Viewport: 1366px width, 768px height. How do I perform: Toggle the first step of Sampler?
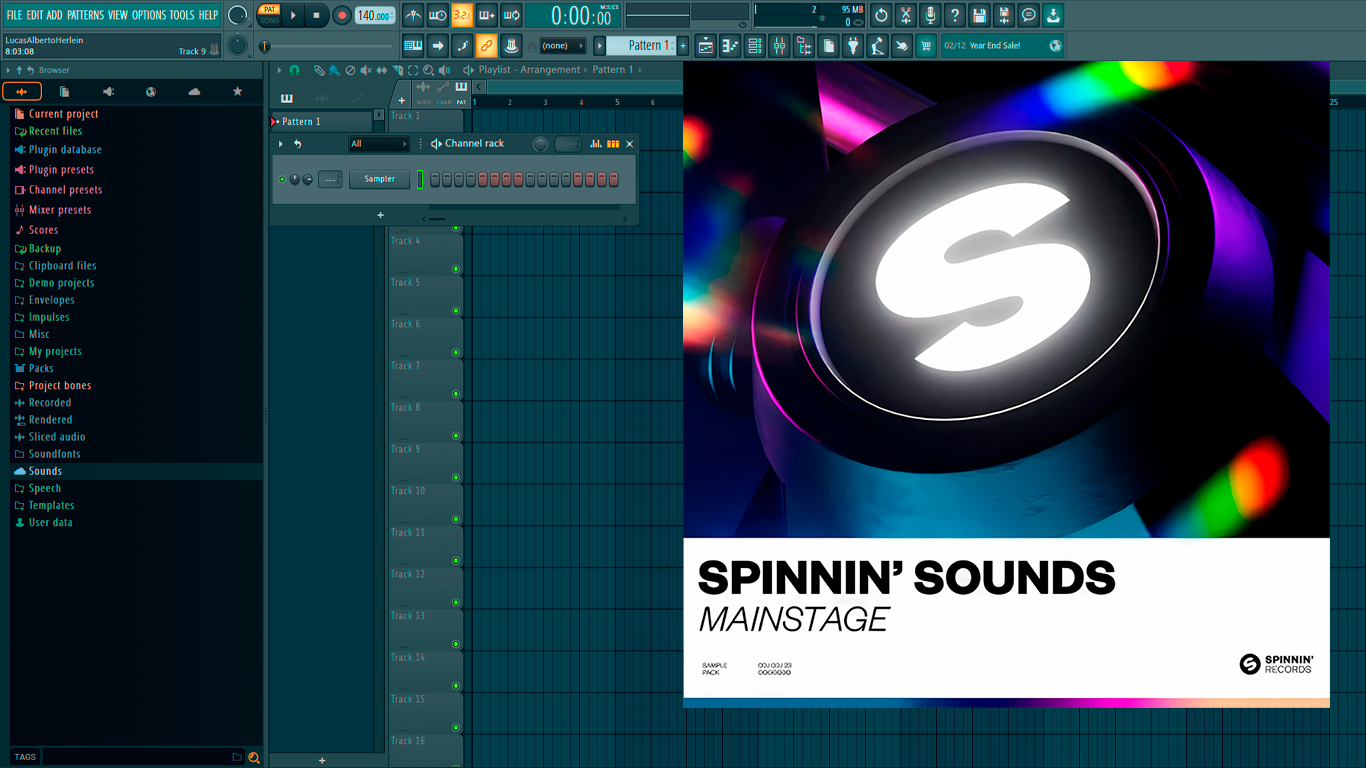pyautogui.click(x=435, y=179)
